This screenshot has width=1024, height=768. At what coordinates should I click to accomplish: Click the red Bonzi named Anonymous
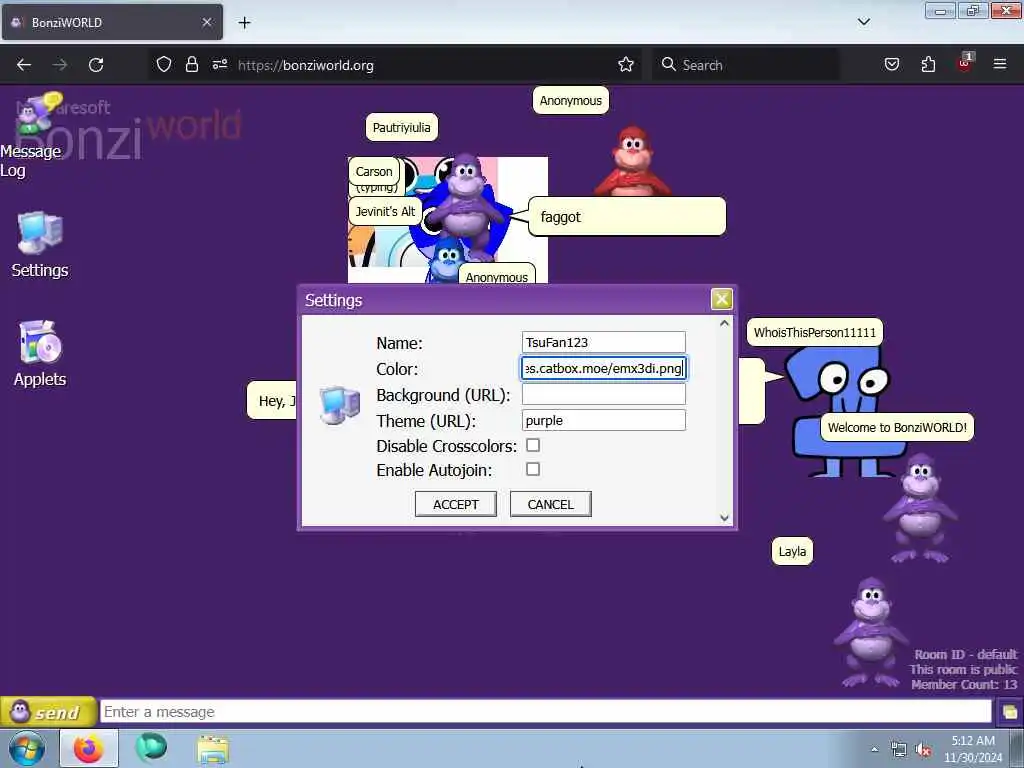click(x=632, y=161)
